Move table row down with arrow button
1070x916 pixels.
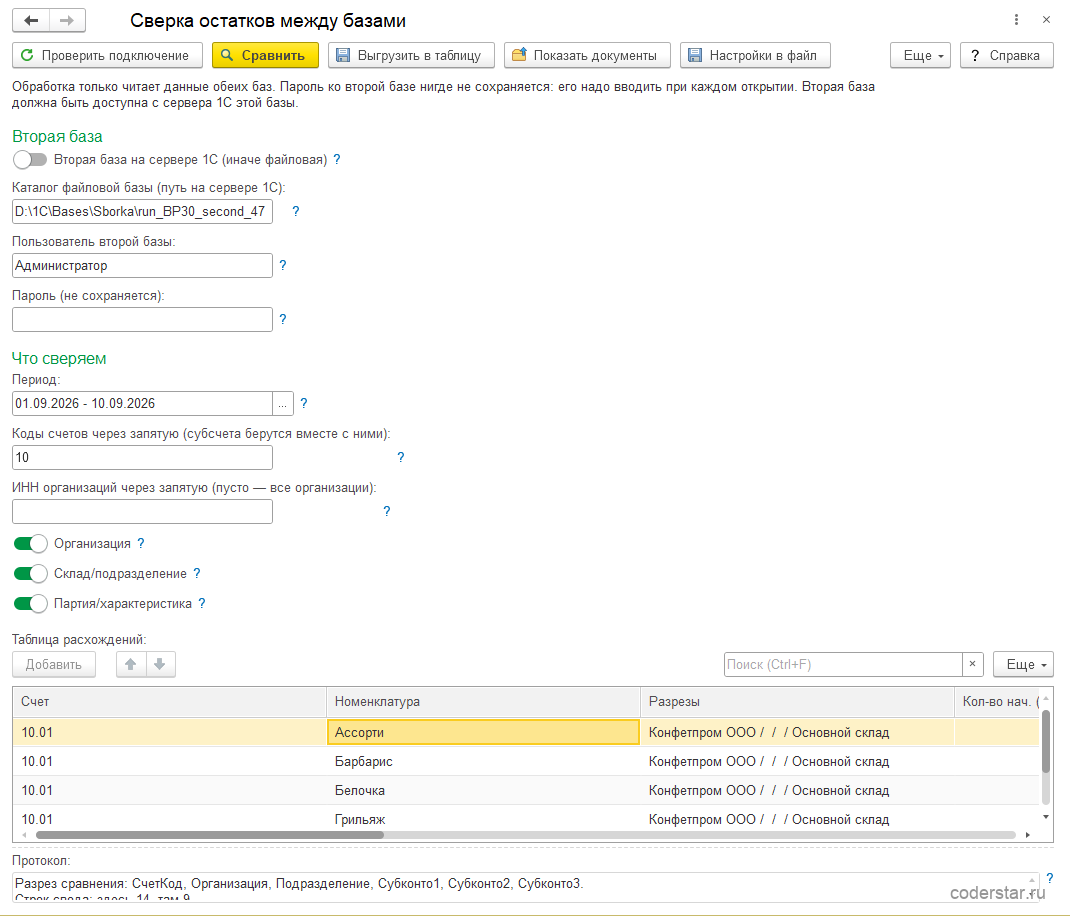pos(160,664)
